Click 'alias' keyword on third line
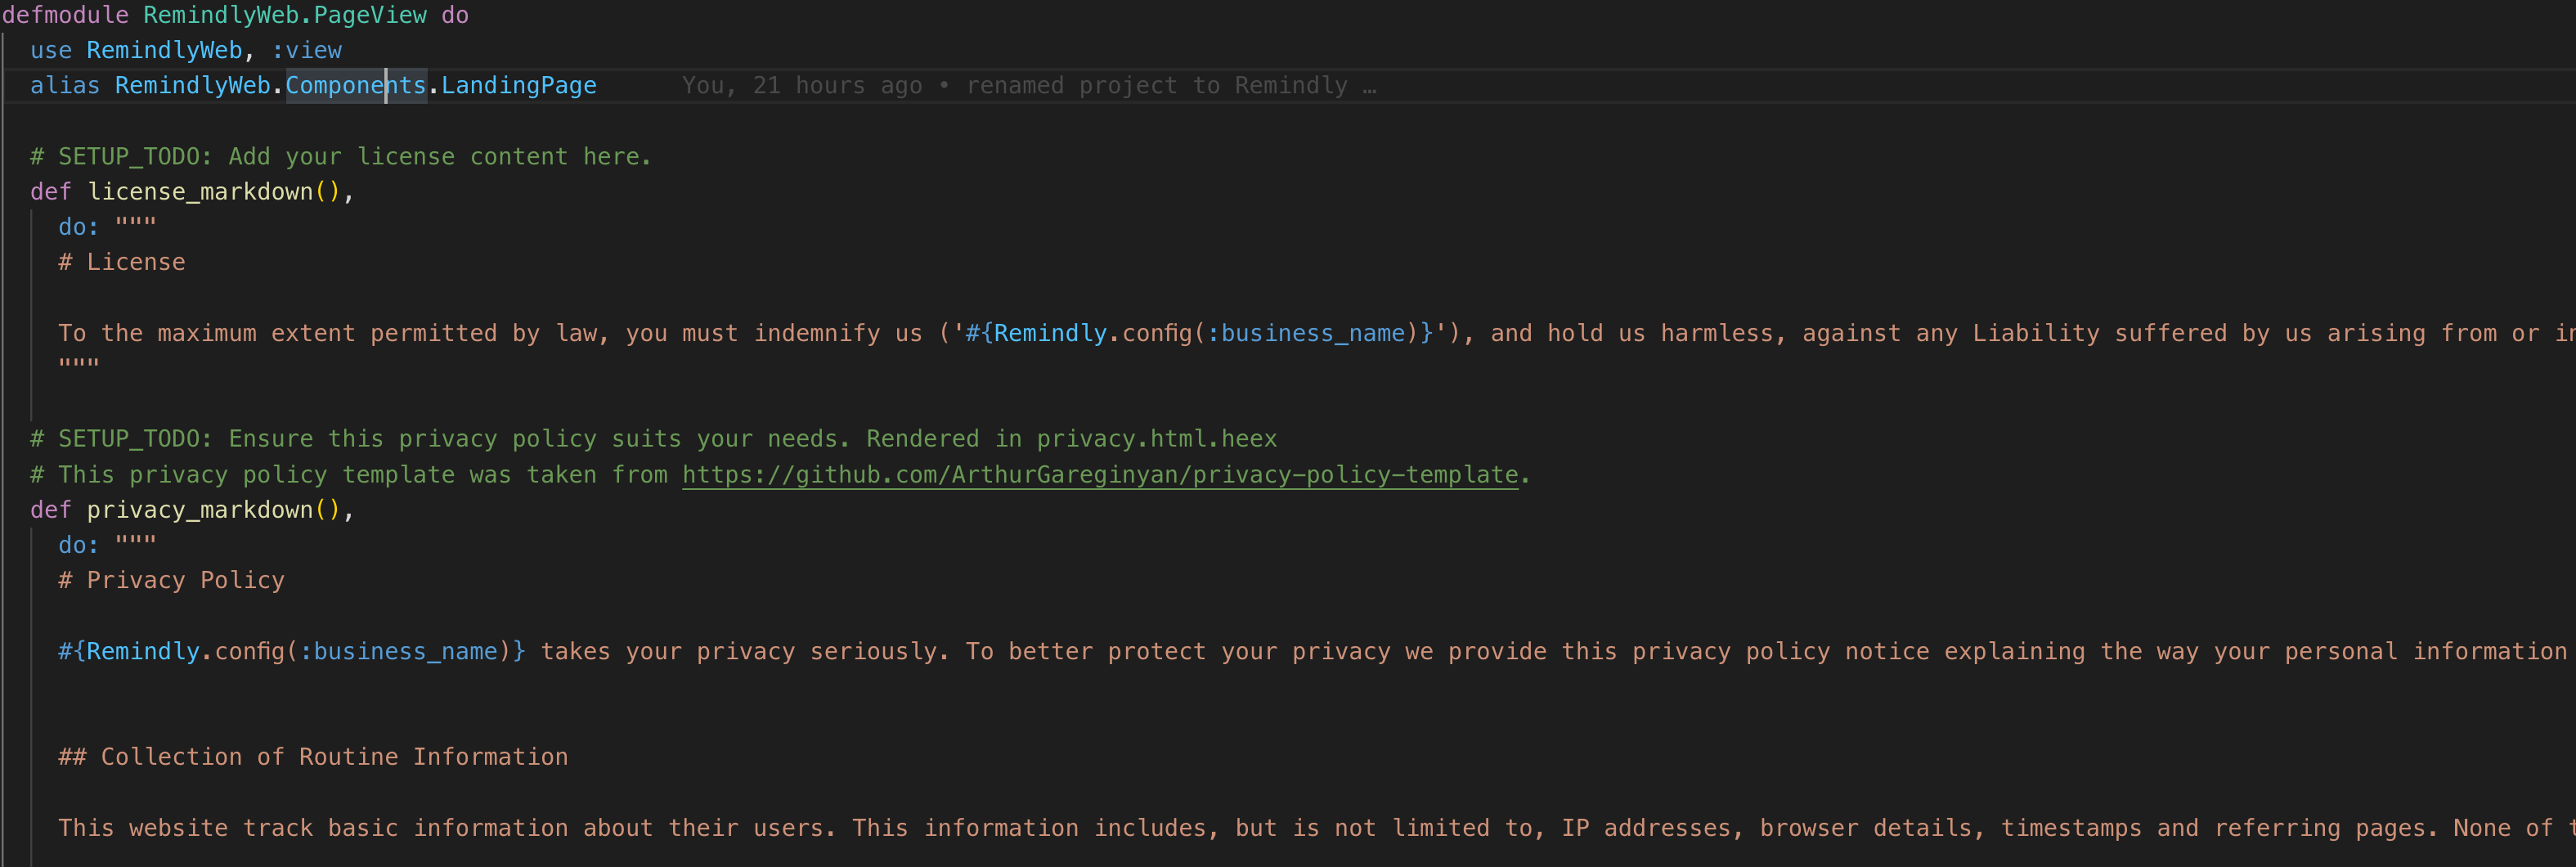This screenshot has height=867, width=2576. pos(65,85)
